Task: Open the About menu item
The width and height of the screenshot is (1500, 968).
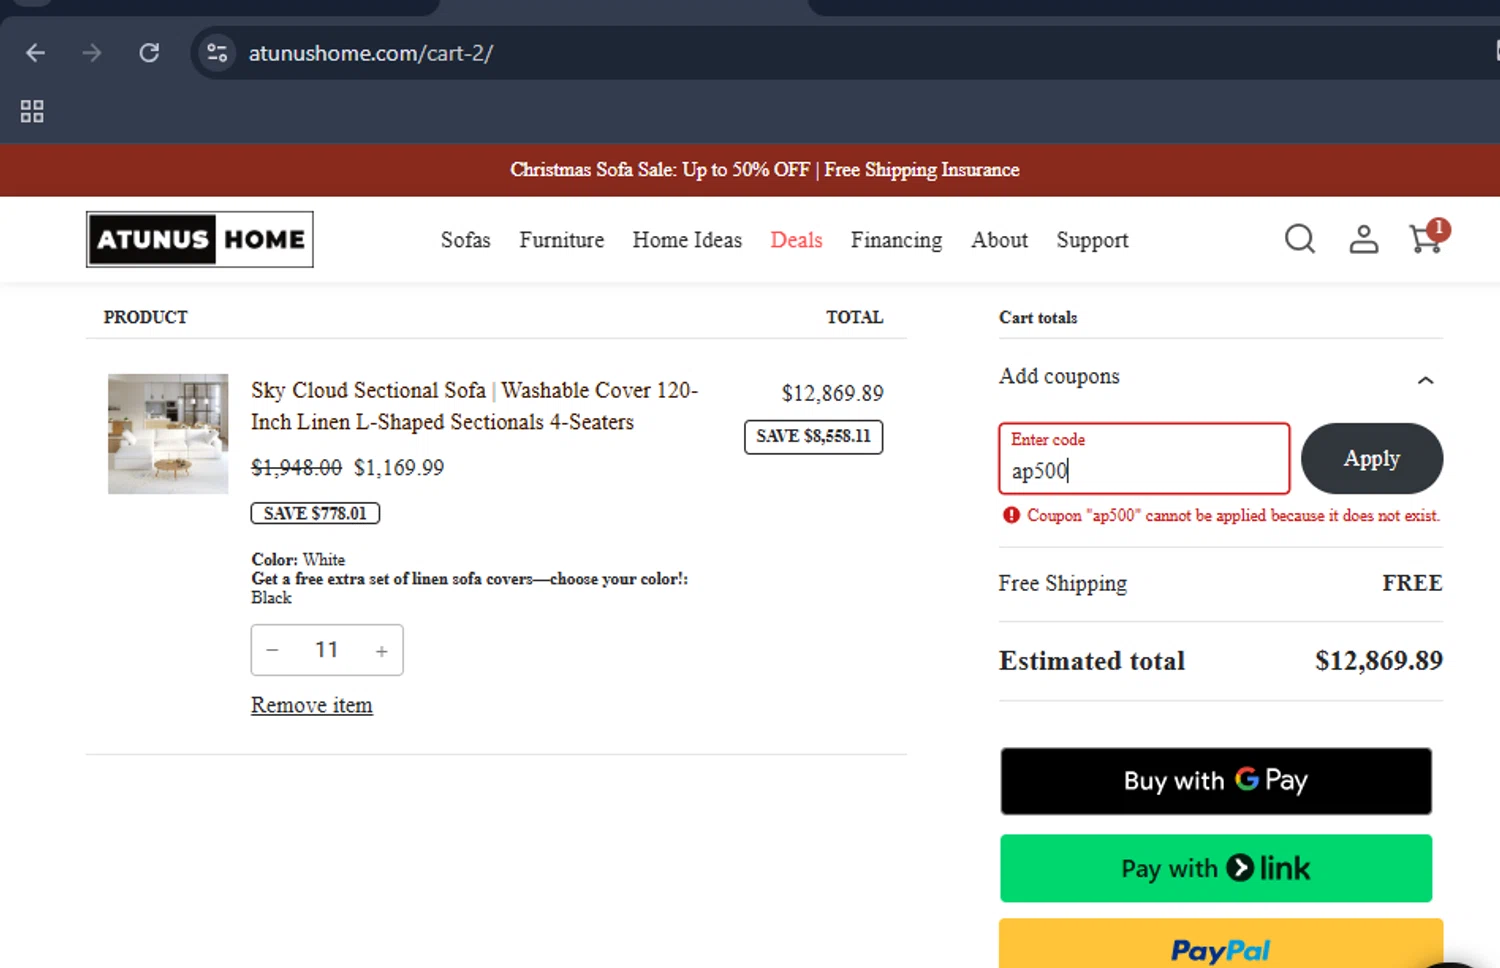Action: (x=999, y=240)
